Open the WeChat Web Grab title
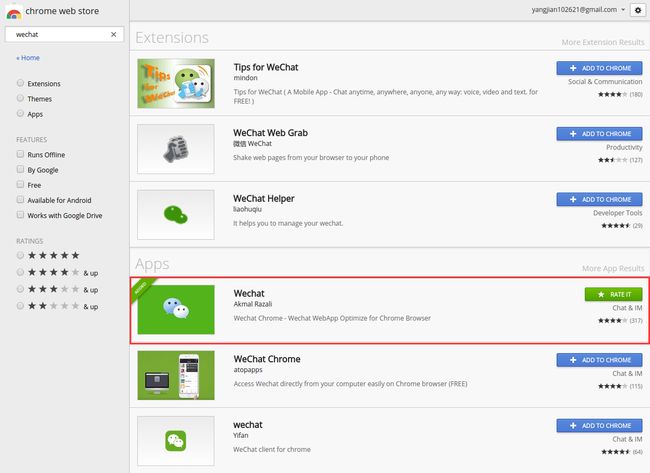 (270, 133)
